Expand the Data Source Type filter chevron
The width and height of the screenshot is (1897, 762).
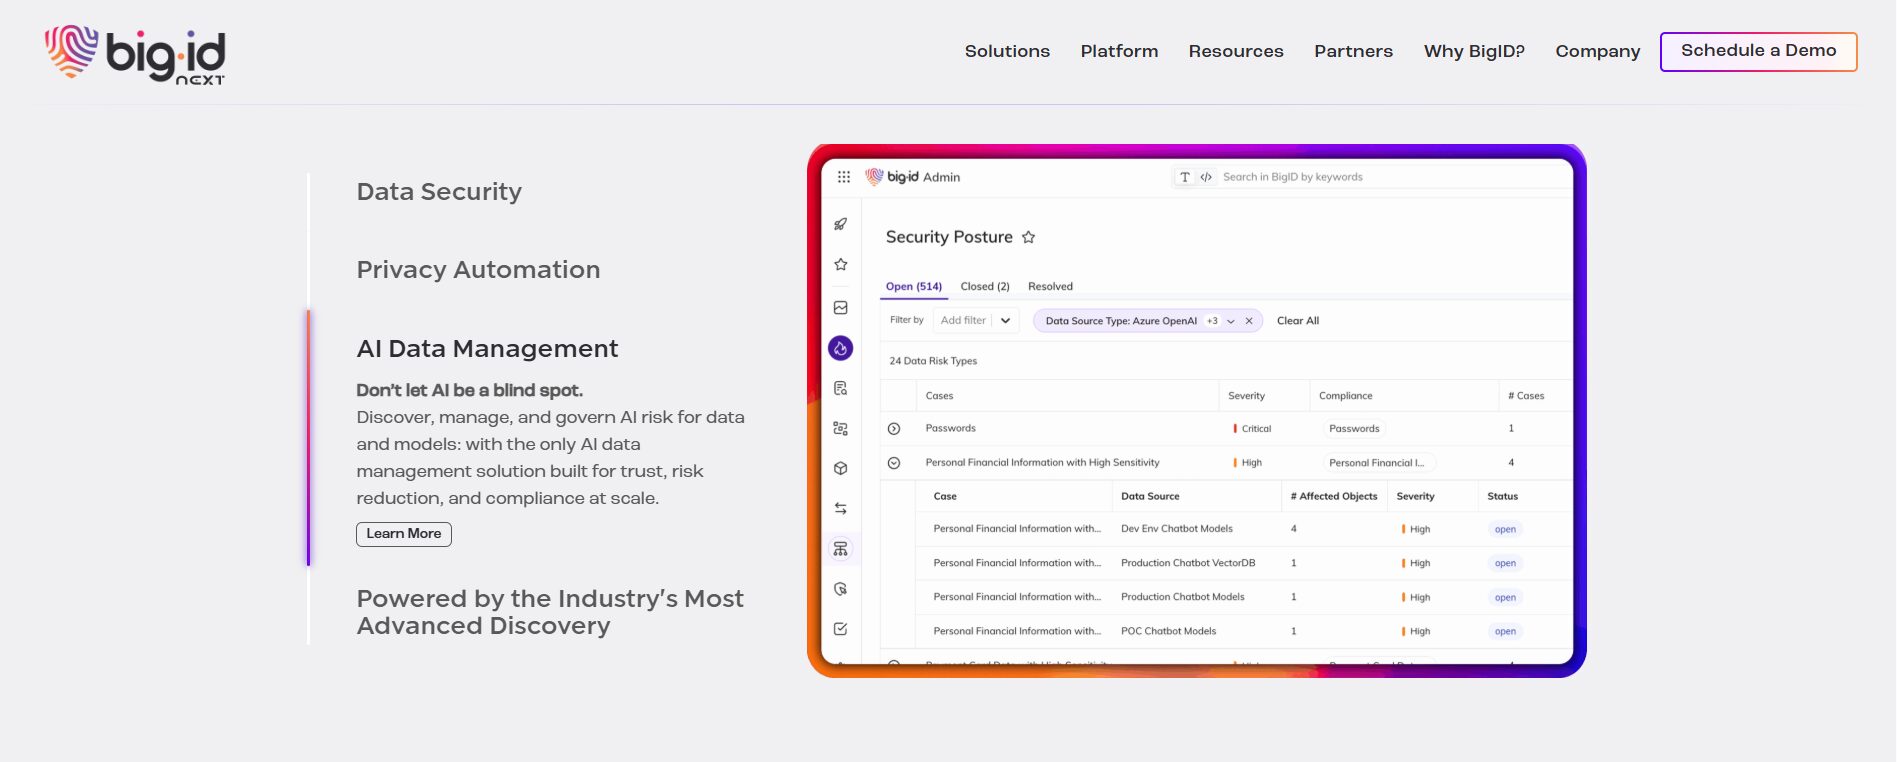coord(1231,321)
